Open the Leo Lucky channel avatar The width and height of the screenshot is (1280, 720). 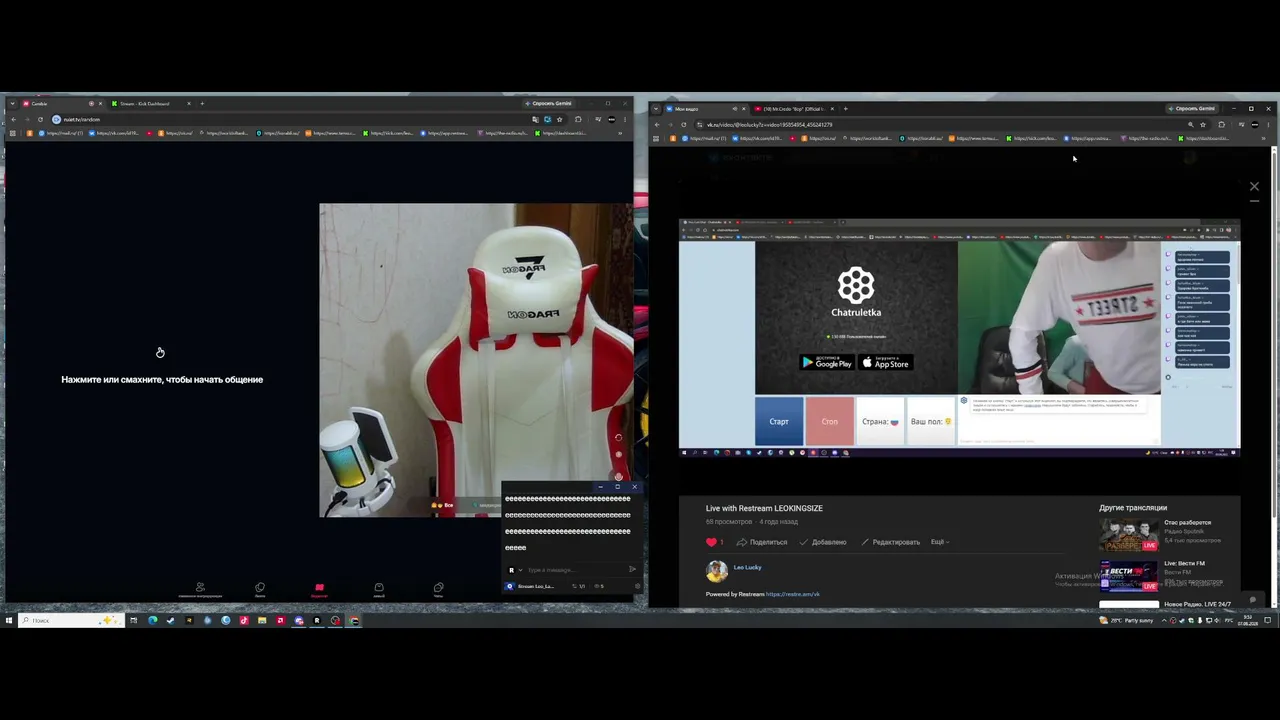[x=717, y=571]
